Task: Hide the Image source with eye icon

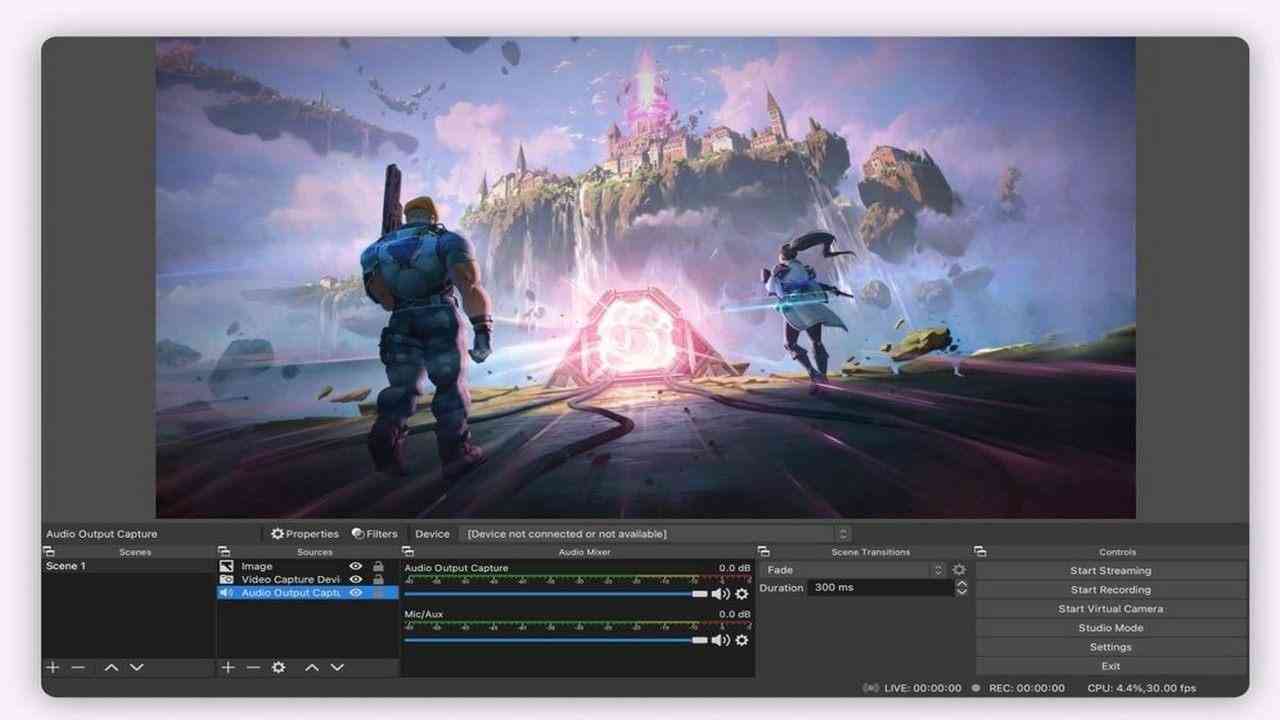Action: [x=355, y=566]
